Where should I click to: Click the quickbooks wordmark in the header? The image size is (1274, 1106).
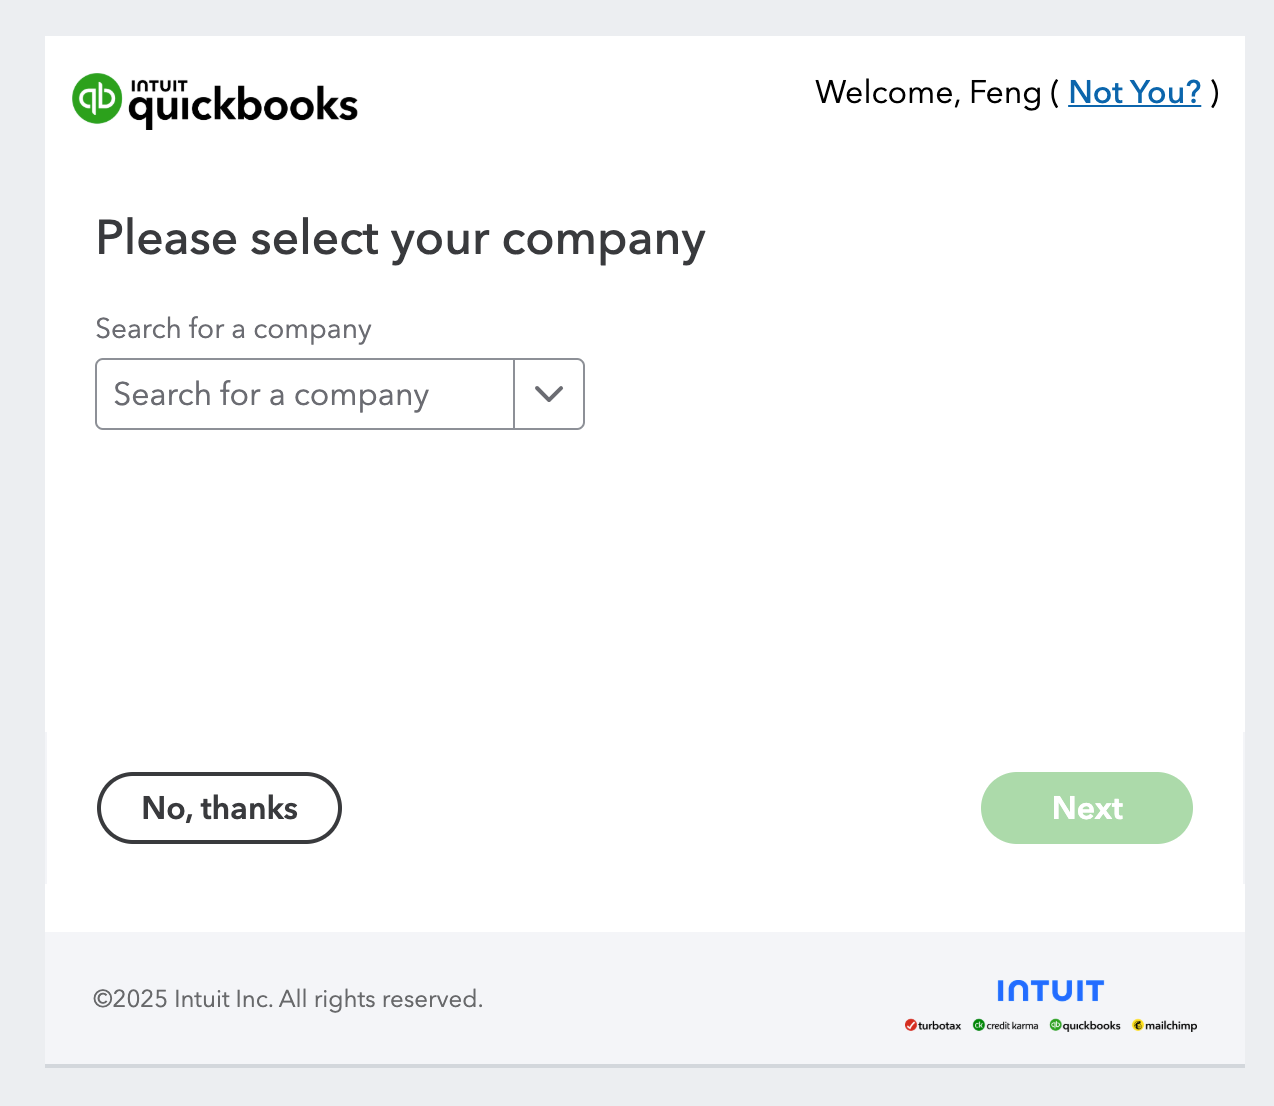click(x=243, y=107)
